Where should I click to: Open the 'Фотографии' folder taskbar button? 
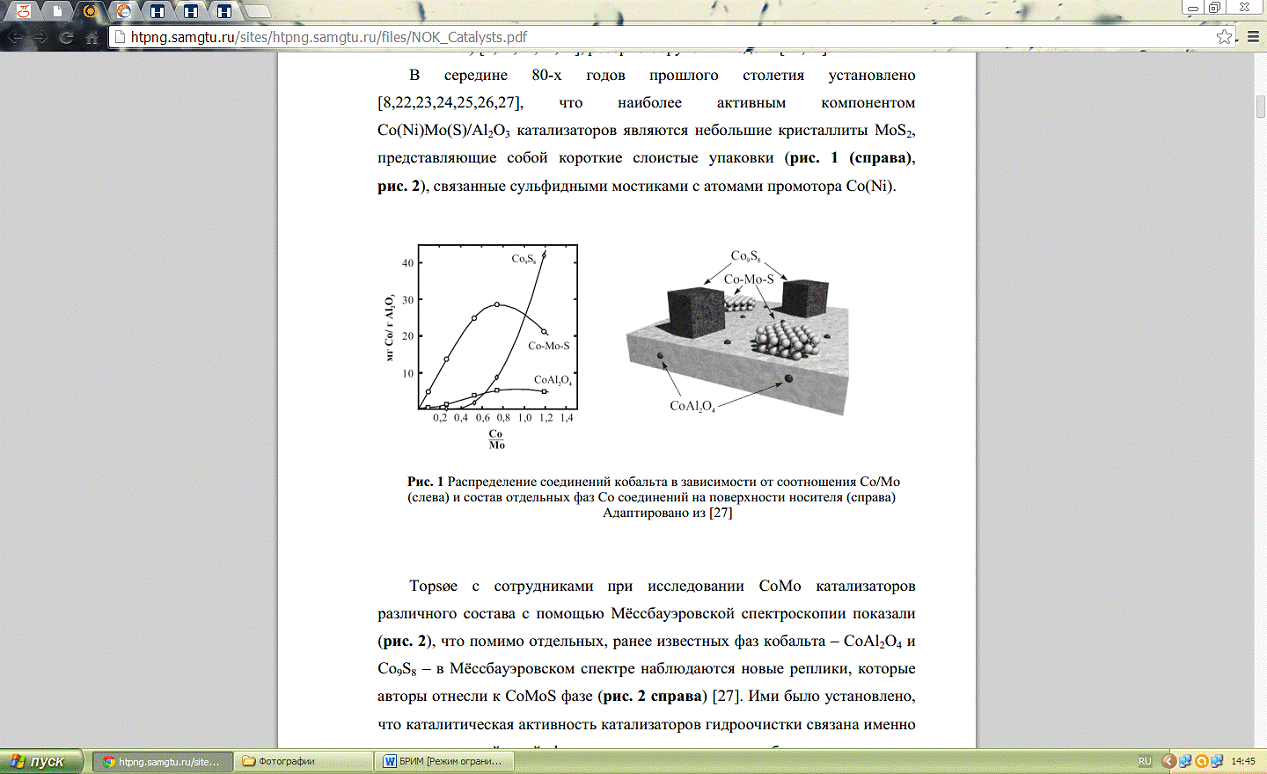pos(305,762)
